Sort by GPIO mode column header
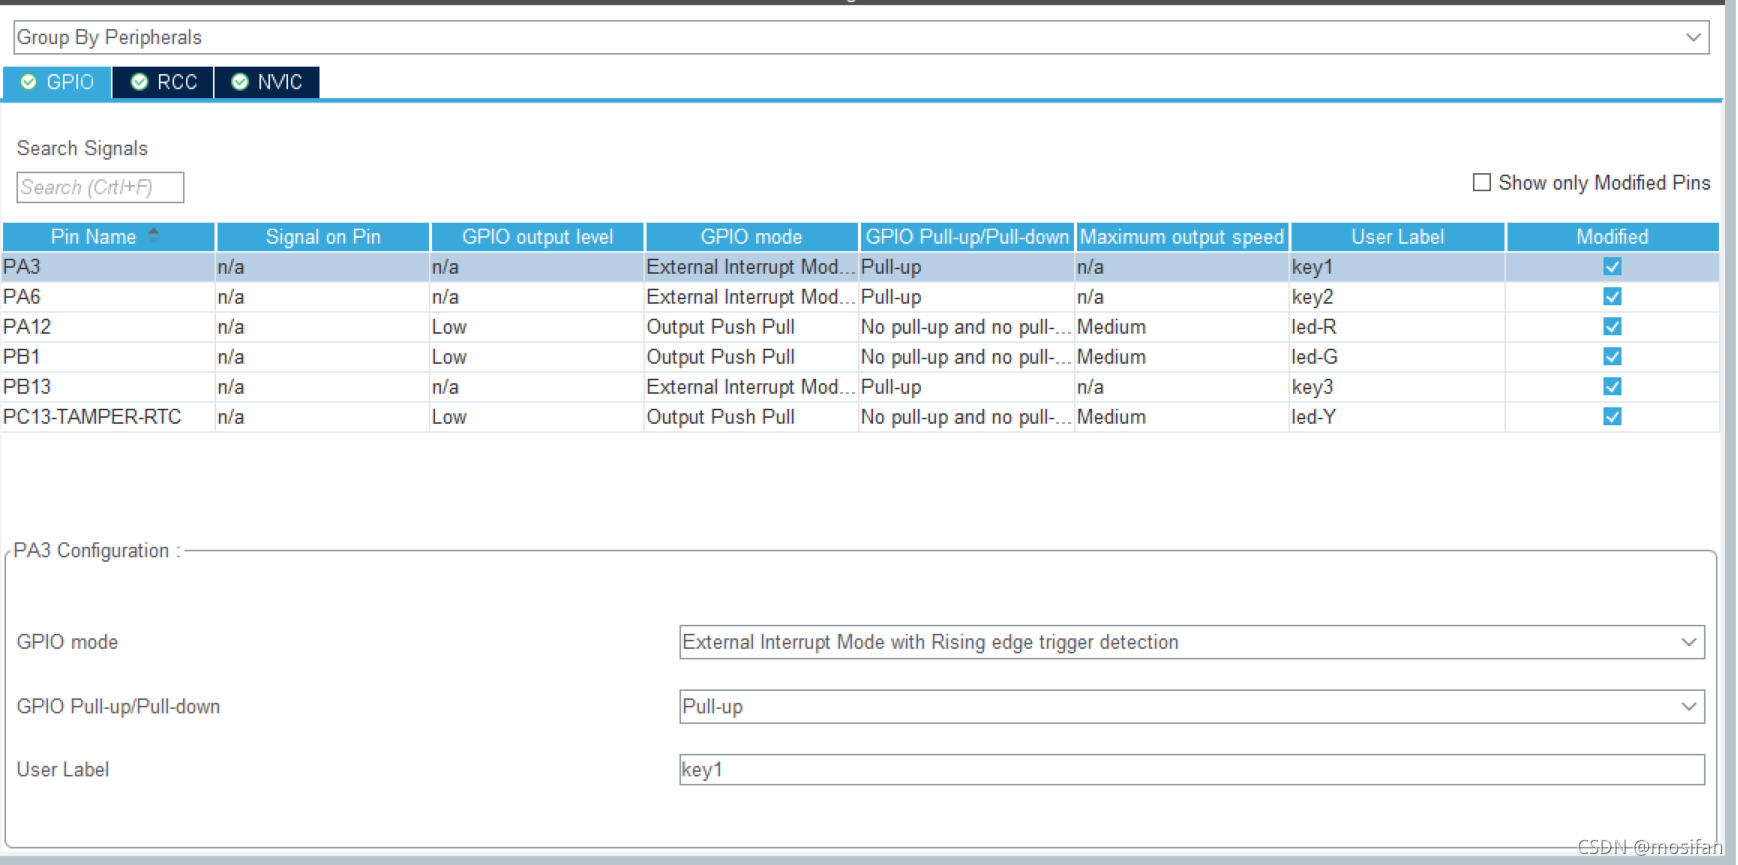1738x865 pixels. (x=752, y=237)
